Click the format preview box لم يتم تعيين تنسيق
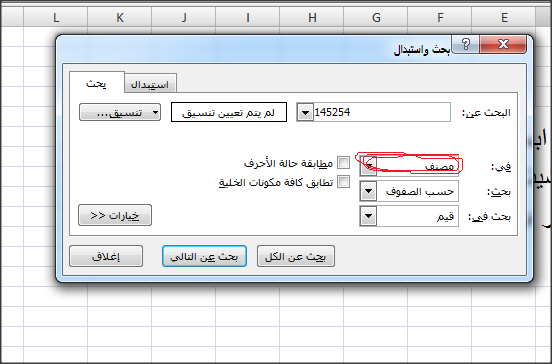The width and height of the screenshot is (552, 364). (229, 112)
